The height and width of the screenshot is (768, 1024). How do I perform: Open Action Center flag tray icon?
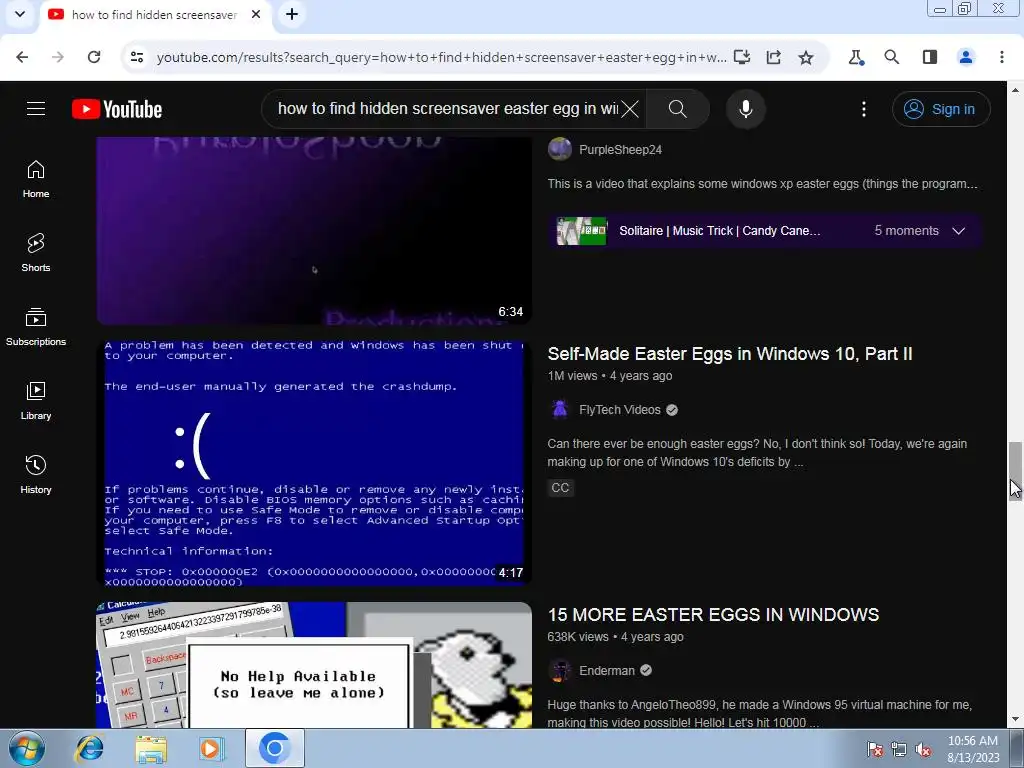pyautogui.click(x=875, y=749)
